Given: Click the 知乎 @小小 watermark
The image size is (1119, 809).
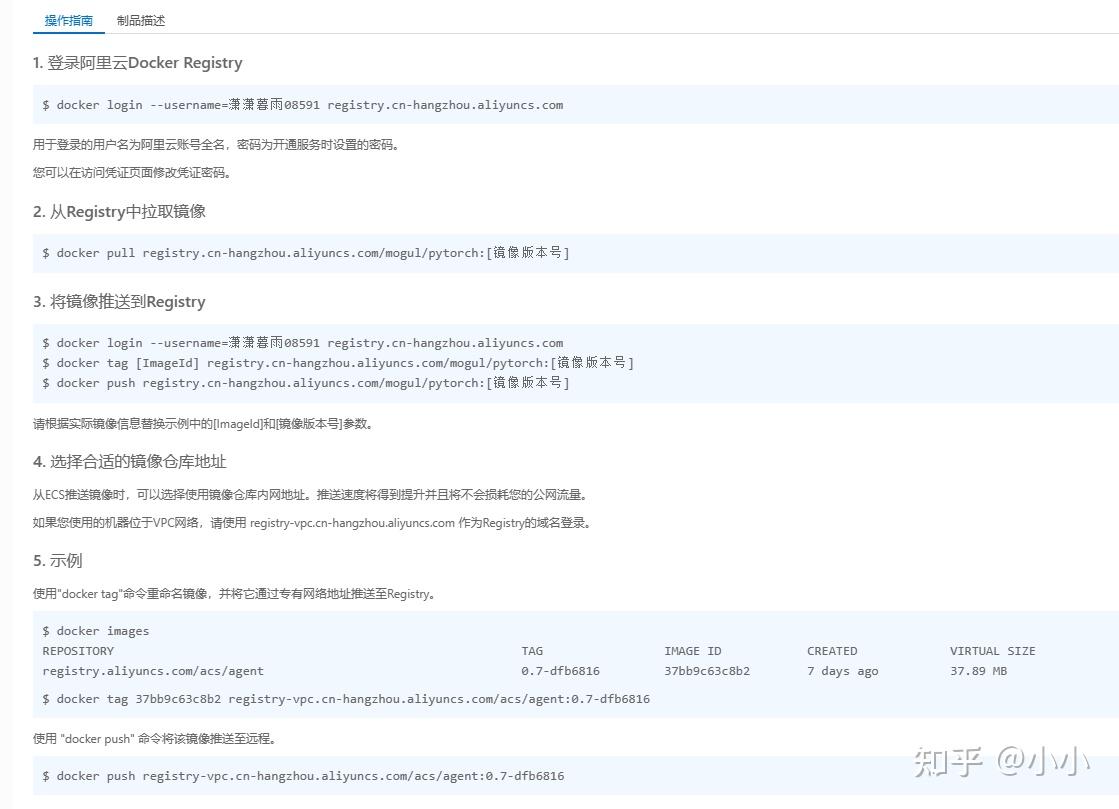Looking at the screenshot, I should (1000, 761).
